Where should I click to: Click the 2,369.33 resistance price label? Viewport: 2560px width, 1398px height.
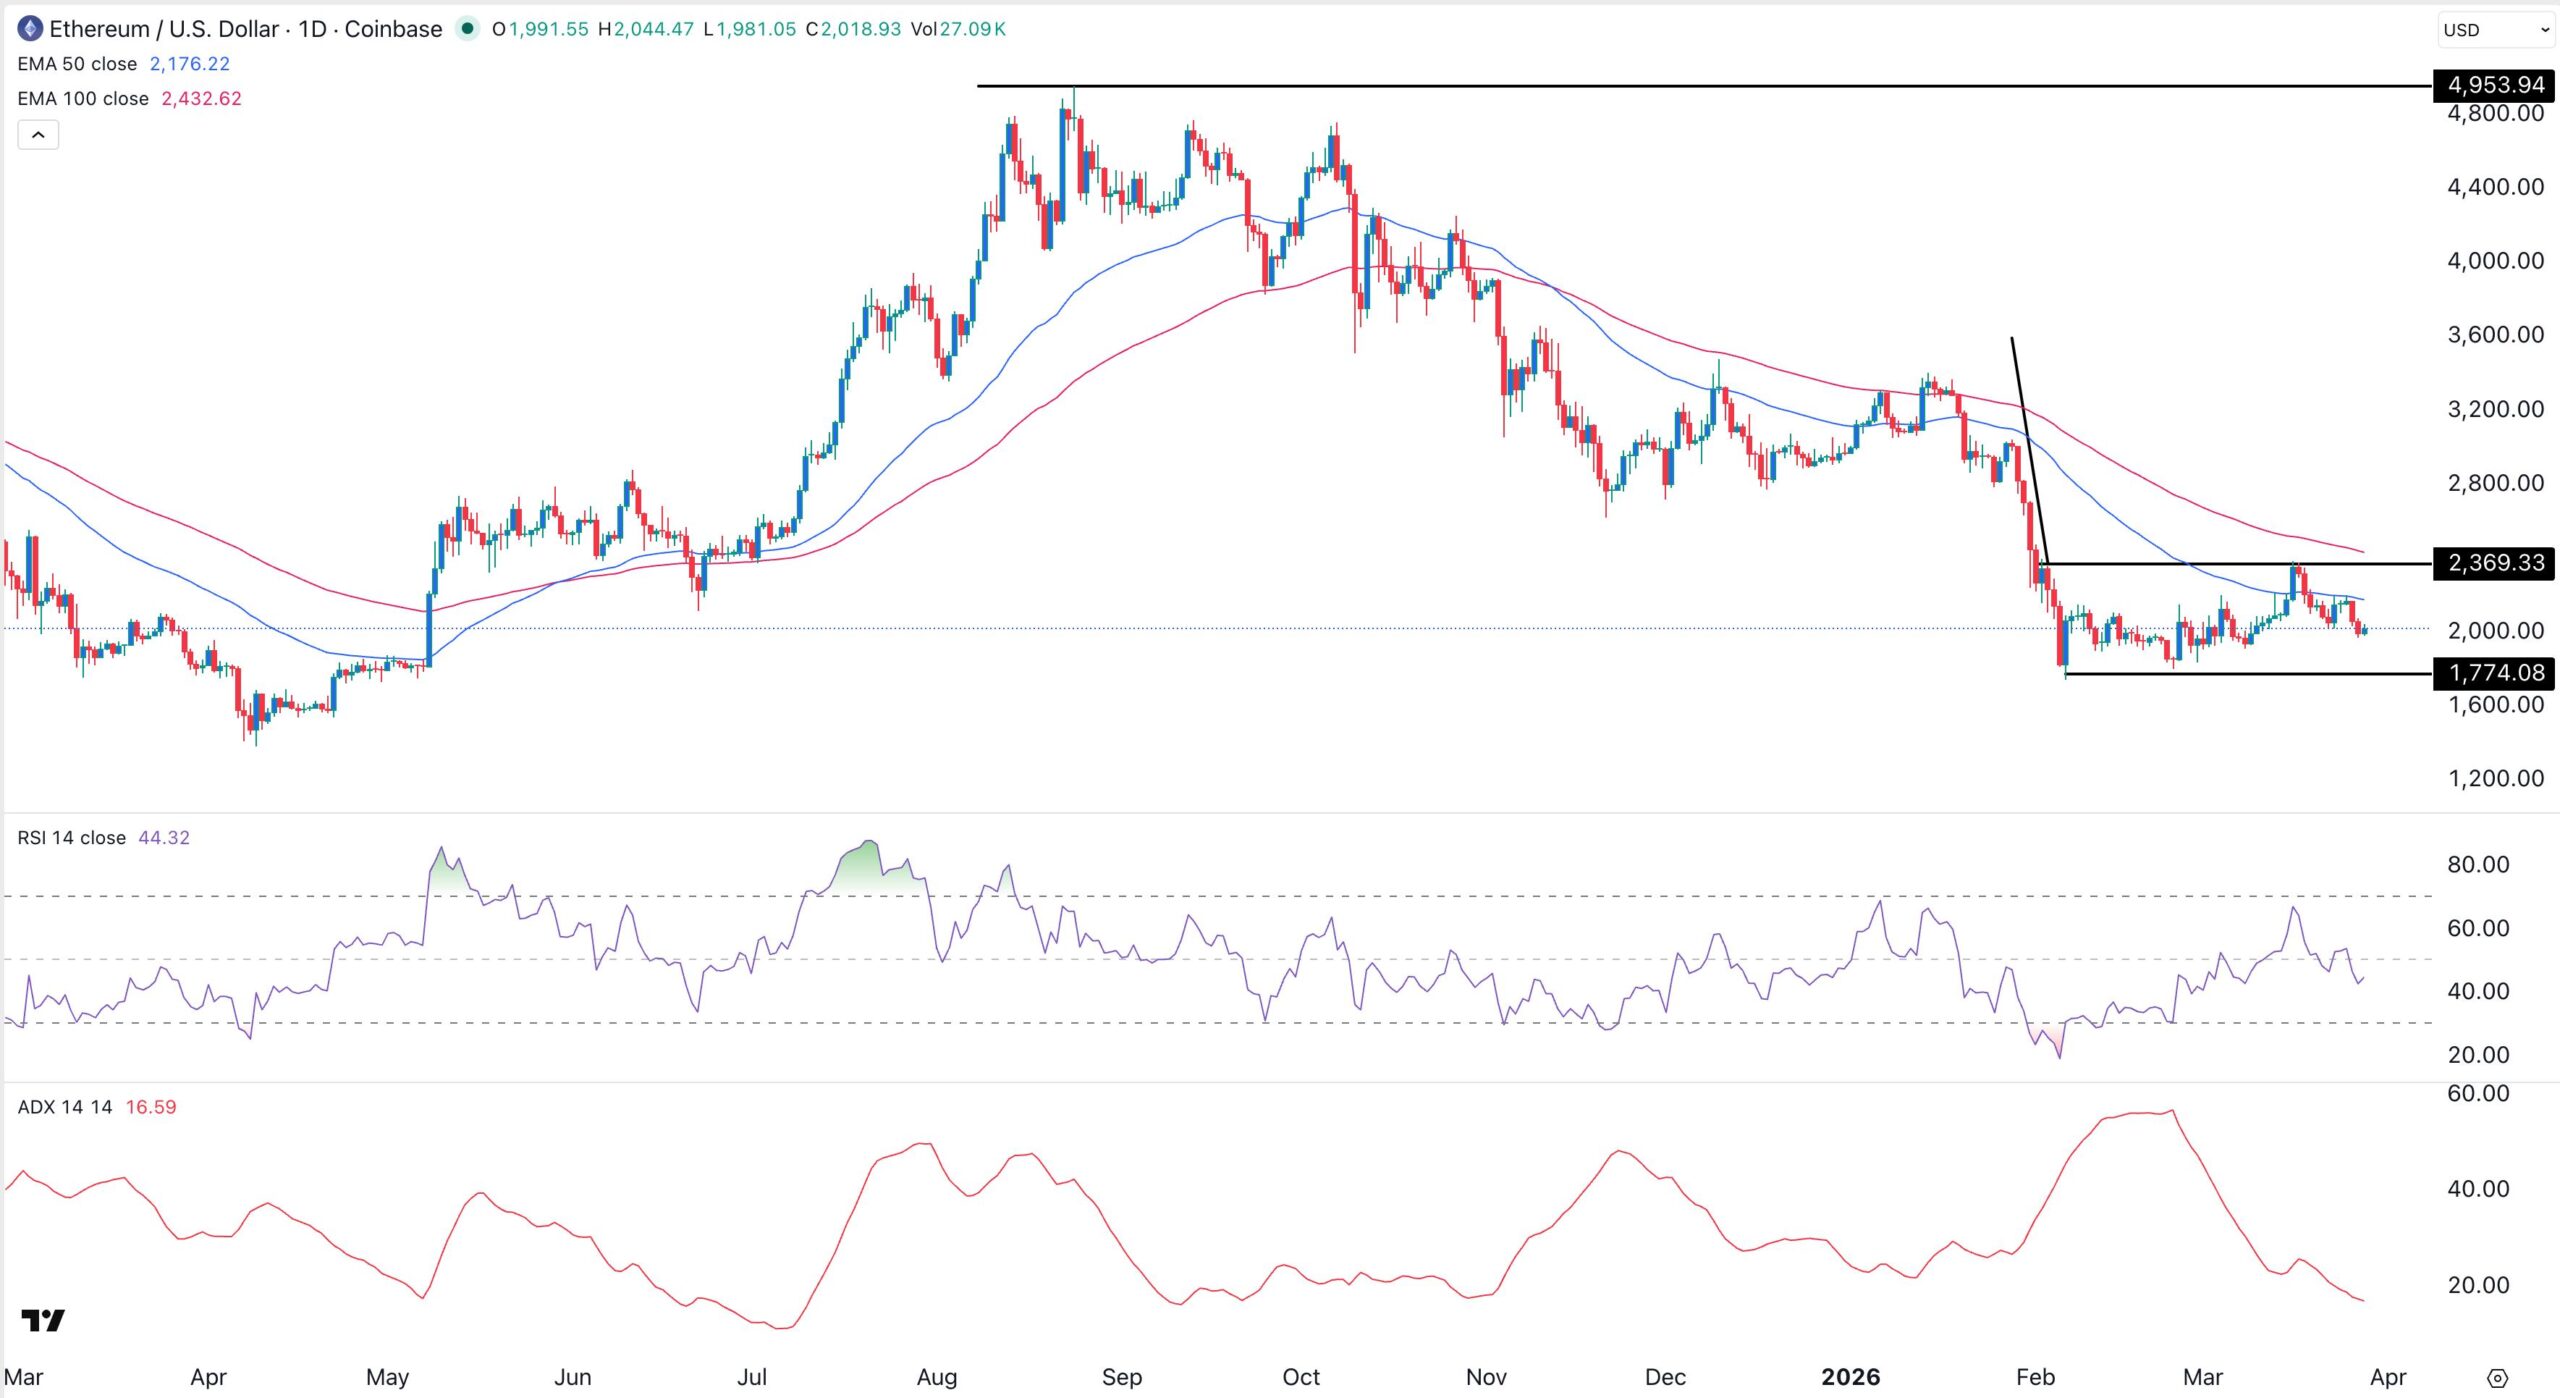(x=2494, y=563)
